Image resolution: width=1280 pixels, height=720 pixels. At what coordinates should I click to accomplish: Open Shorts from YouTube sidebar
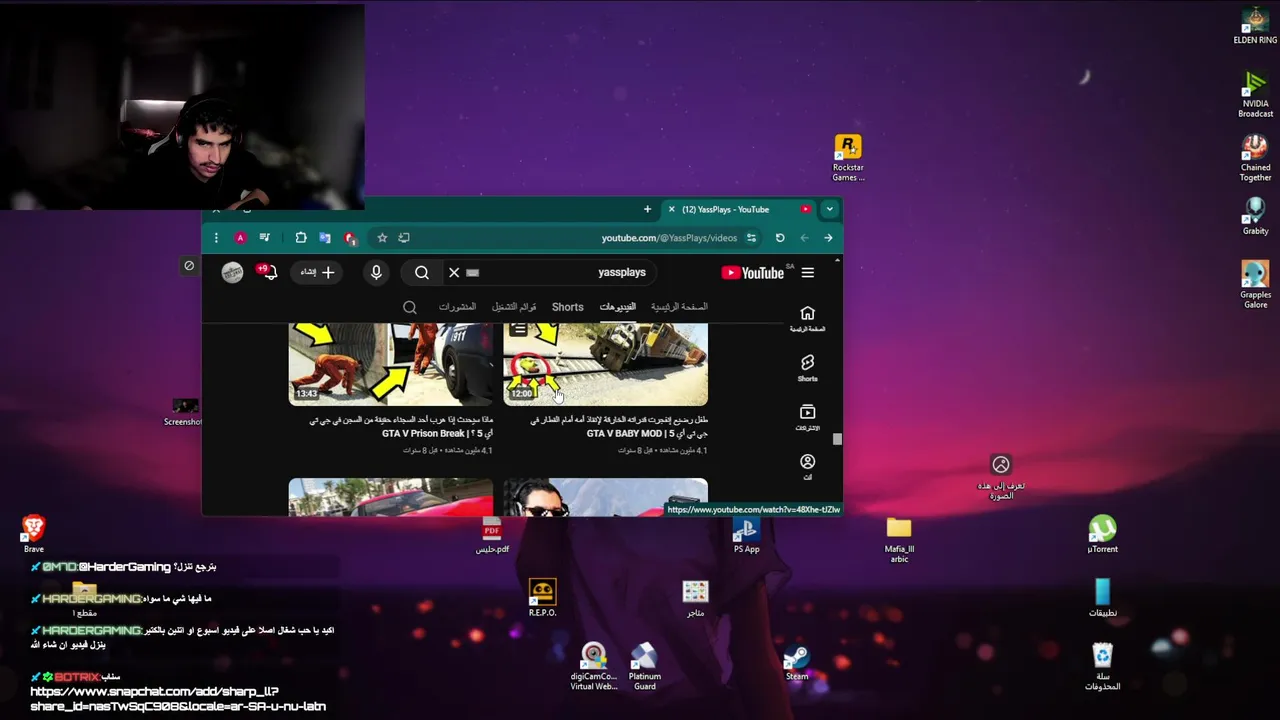[807, 367]
